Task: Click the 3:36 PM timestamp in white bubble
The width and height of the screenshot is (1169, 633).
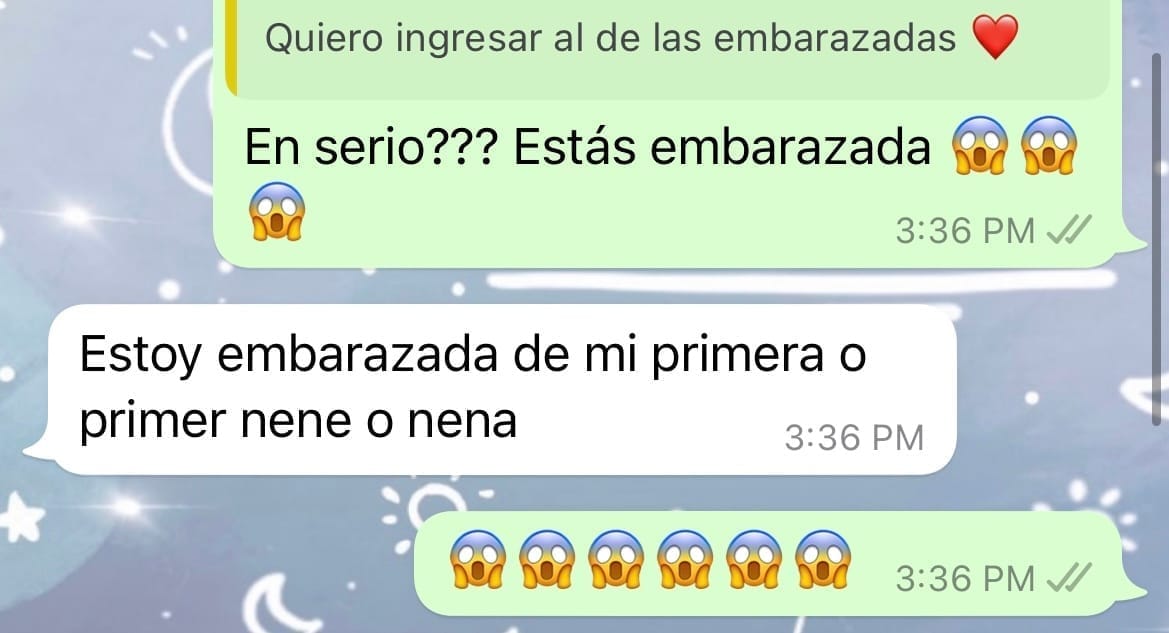Action: tap(854, 438)
